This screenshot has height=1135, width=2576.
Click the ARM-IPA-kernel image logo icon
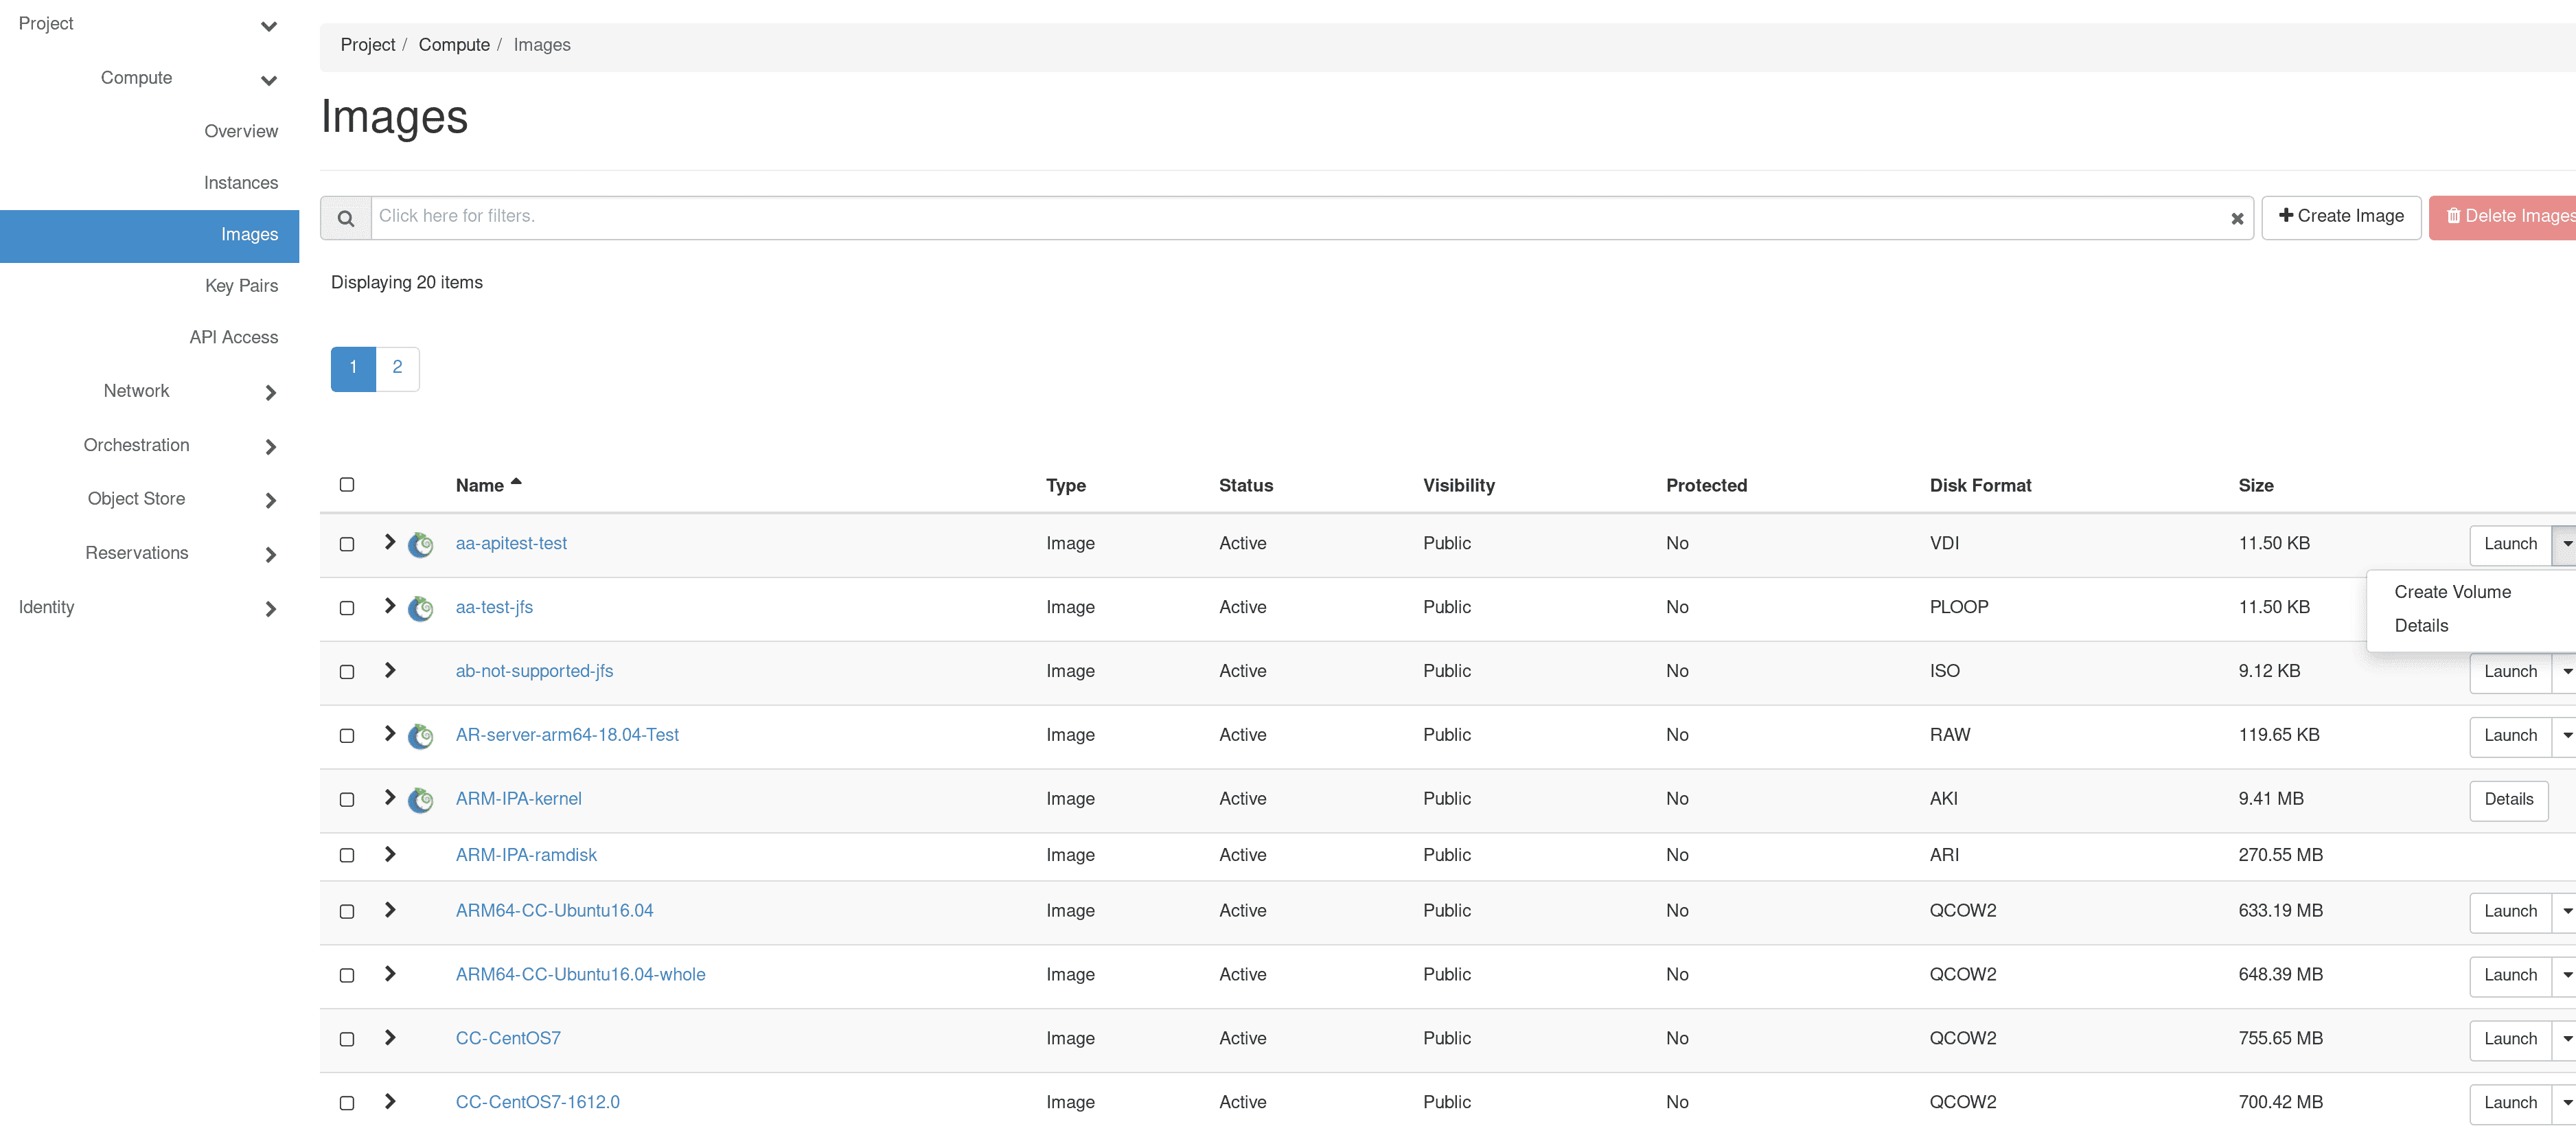pos(421,800)
